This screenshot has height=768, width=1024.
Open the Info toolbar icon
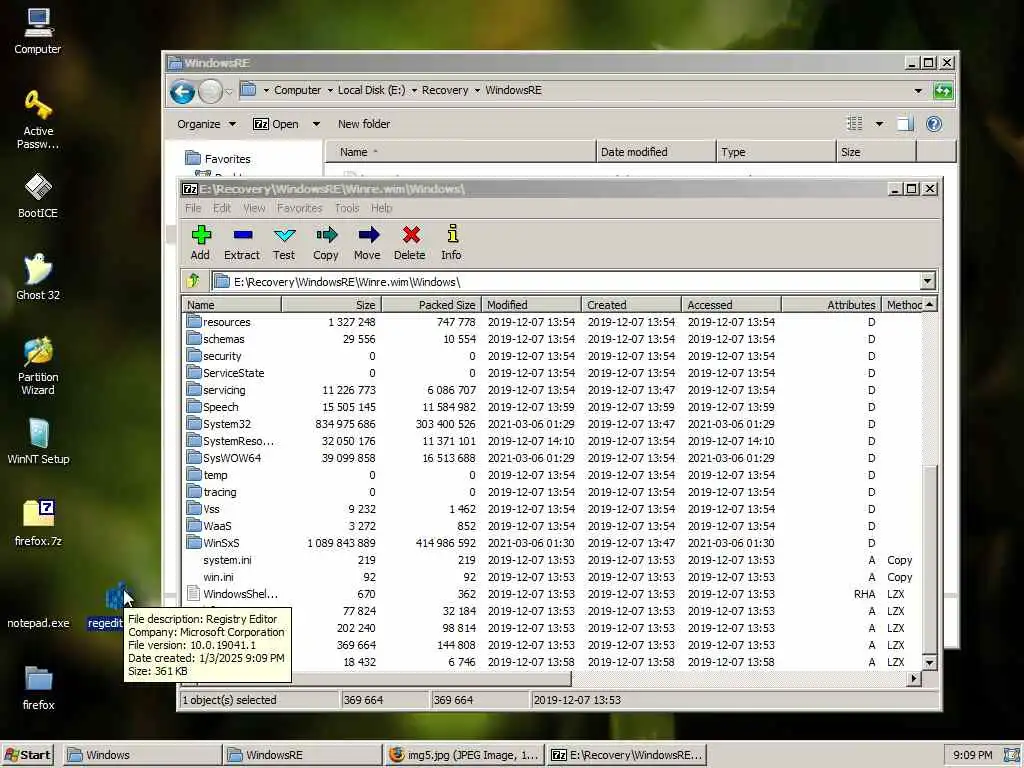(x=451, y=243)
